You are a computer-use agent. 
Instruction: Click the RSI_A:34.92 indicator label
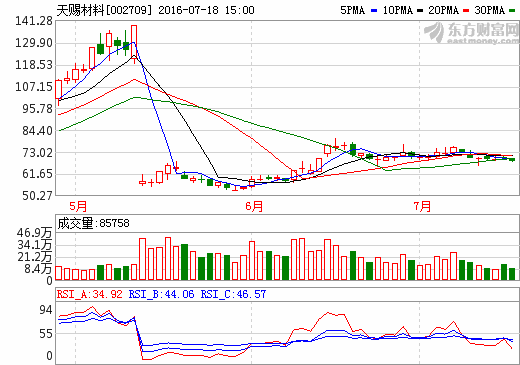(x=90, y=294)
